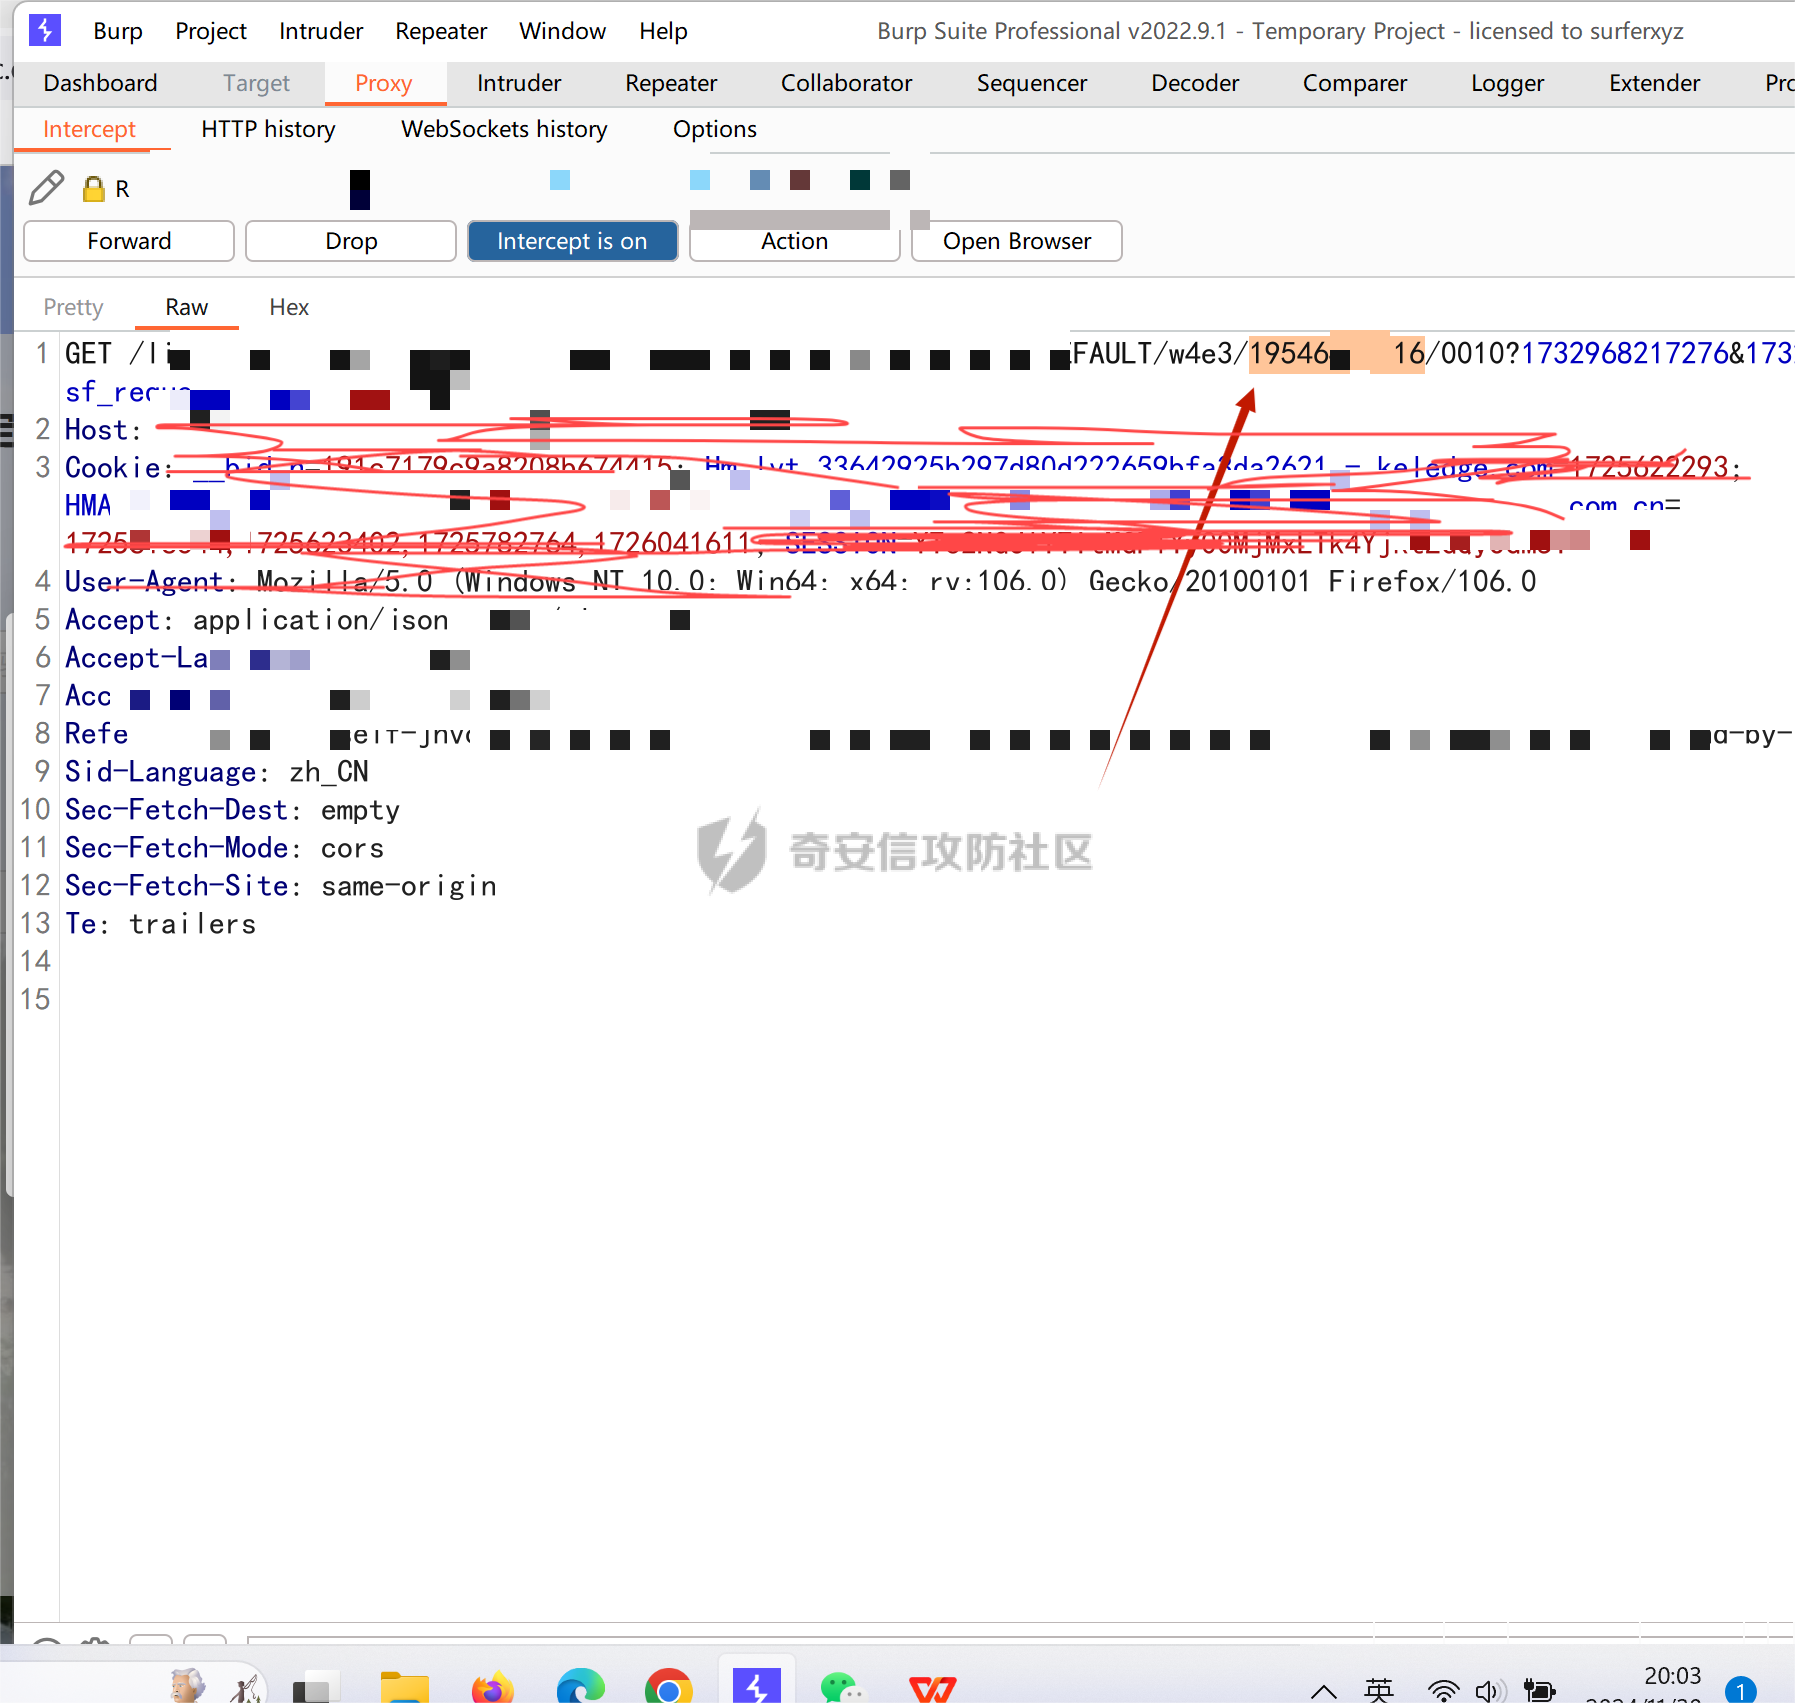The image size is (1795, 1703).
Task: Click the Forward button
Action: (x=129, y=241)
